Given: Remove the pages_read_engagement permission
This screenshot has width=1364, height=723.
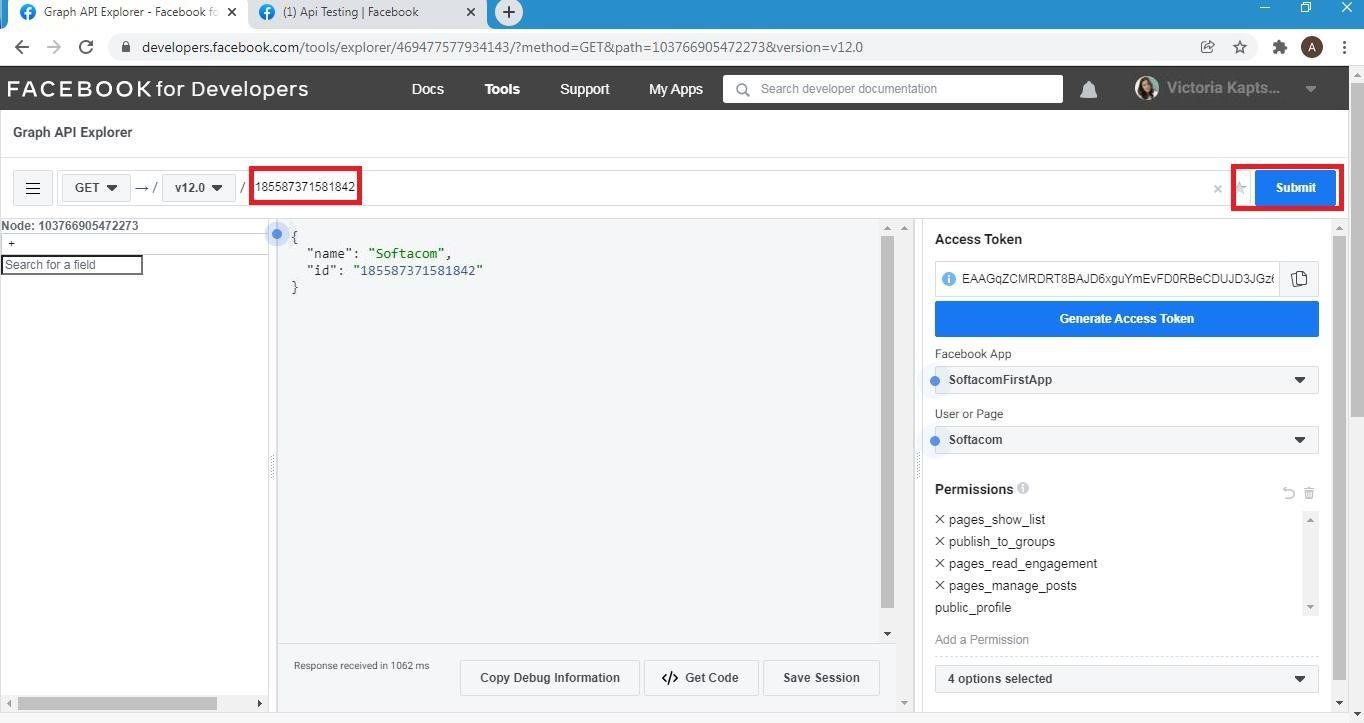Looking at the screenshot, I should (x=940, y=563).
